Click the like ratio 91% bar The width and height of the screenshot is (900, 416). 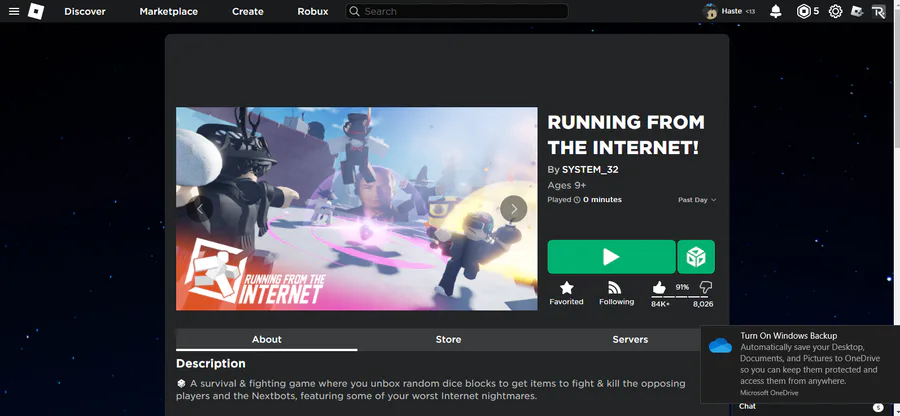pyautogui.click(x=682, y=297)
